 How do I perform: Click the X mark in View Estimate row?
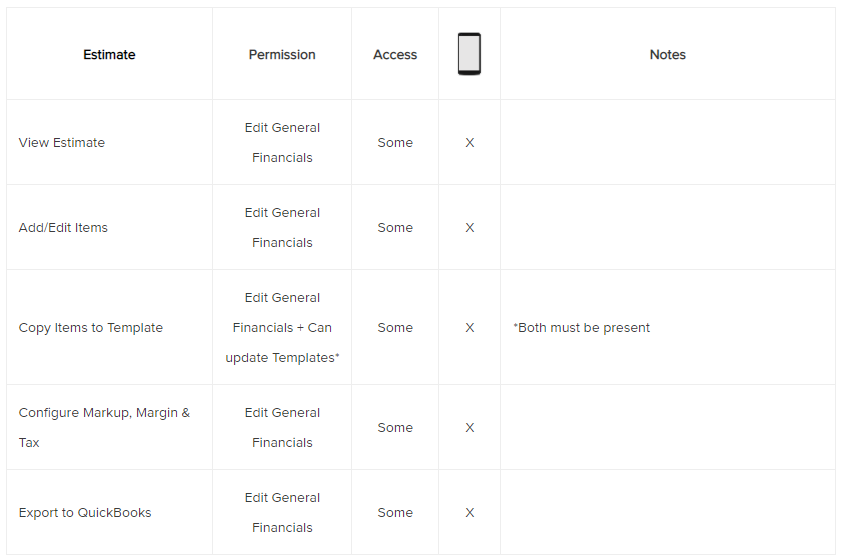point(470,143)
